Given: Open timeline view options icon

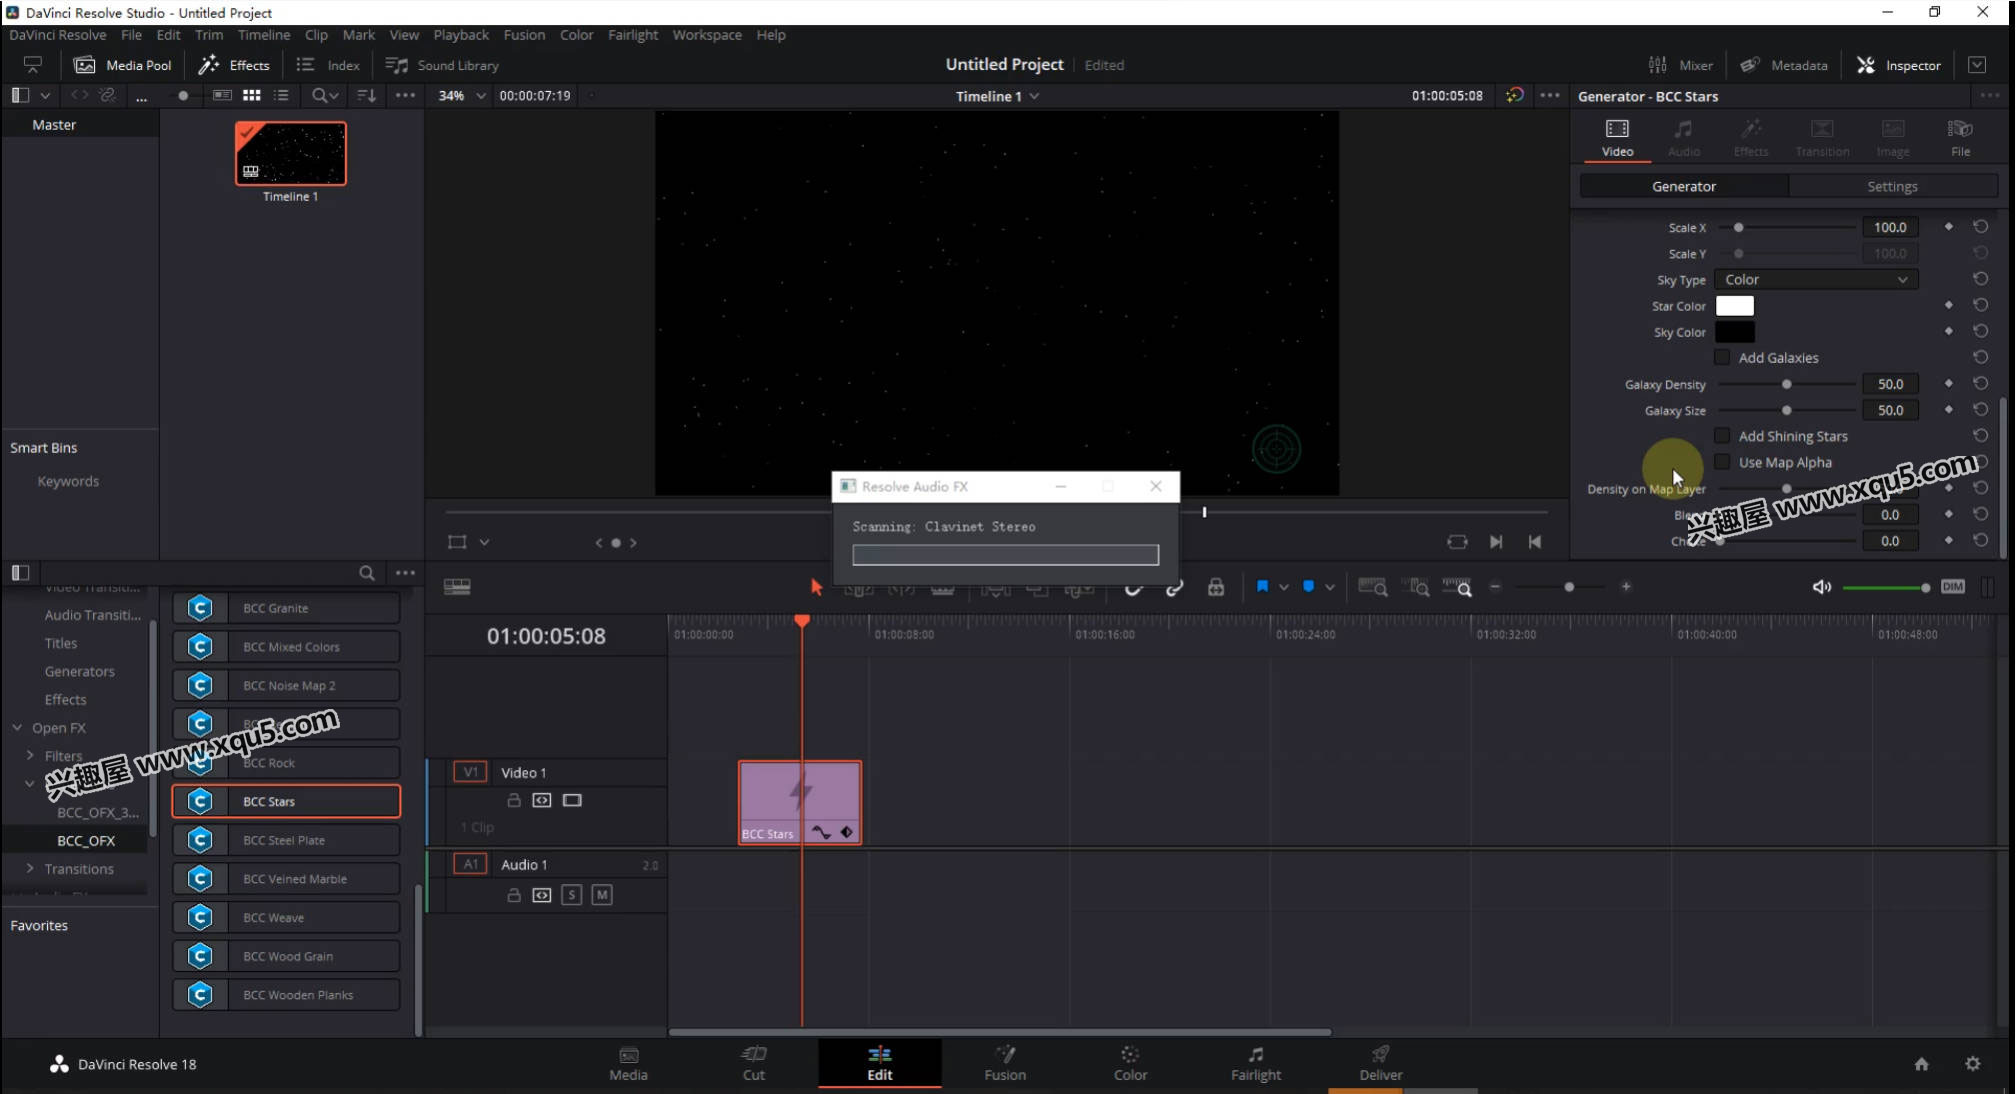Looking at the screenshot, I should coord(457,587).
